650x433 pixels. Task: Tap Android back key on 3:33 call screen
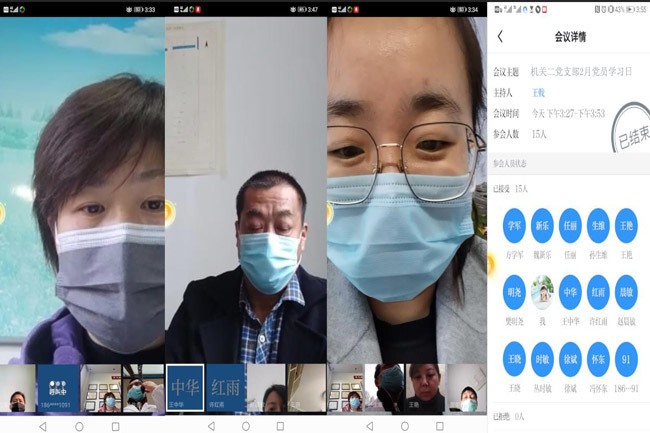pos(43,426)
